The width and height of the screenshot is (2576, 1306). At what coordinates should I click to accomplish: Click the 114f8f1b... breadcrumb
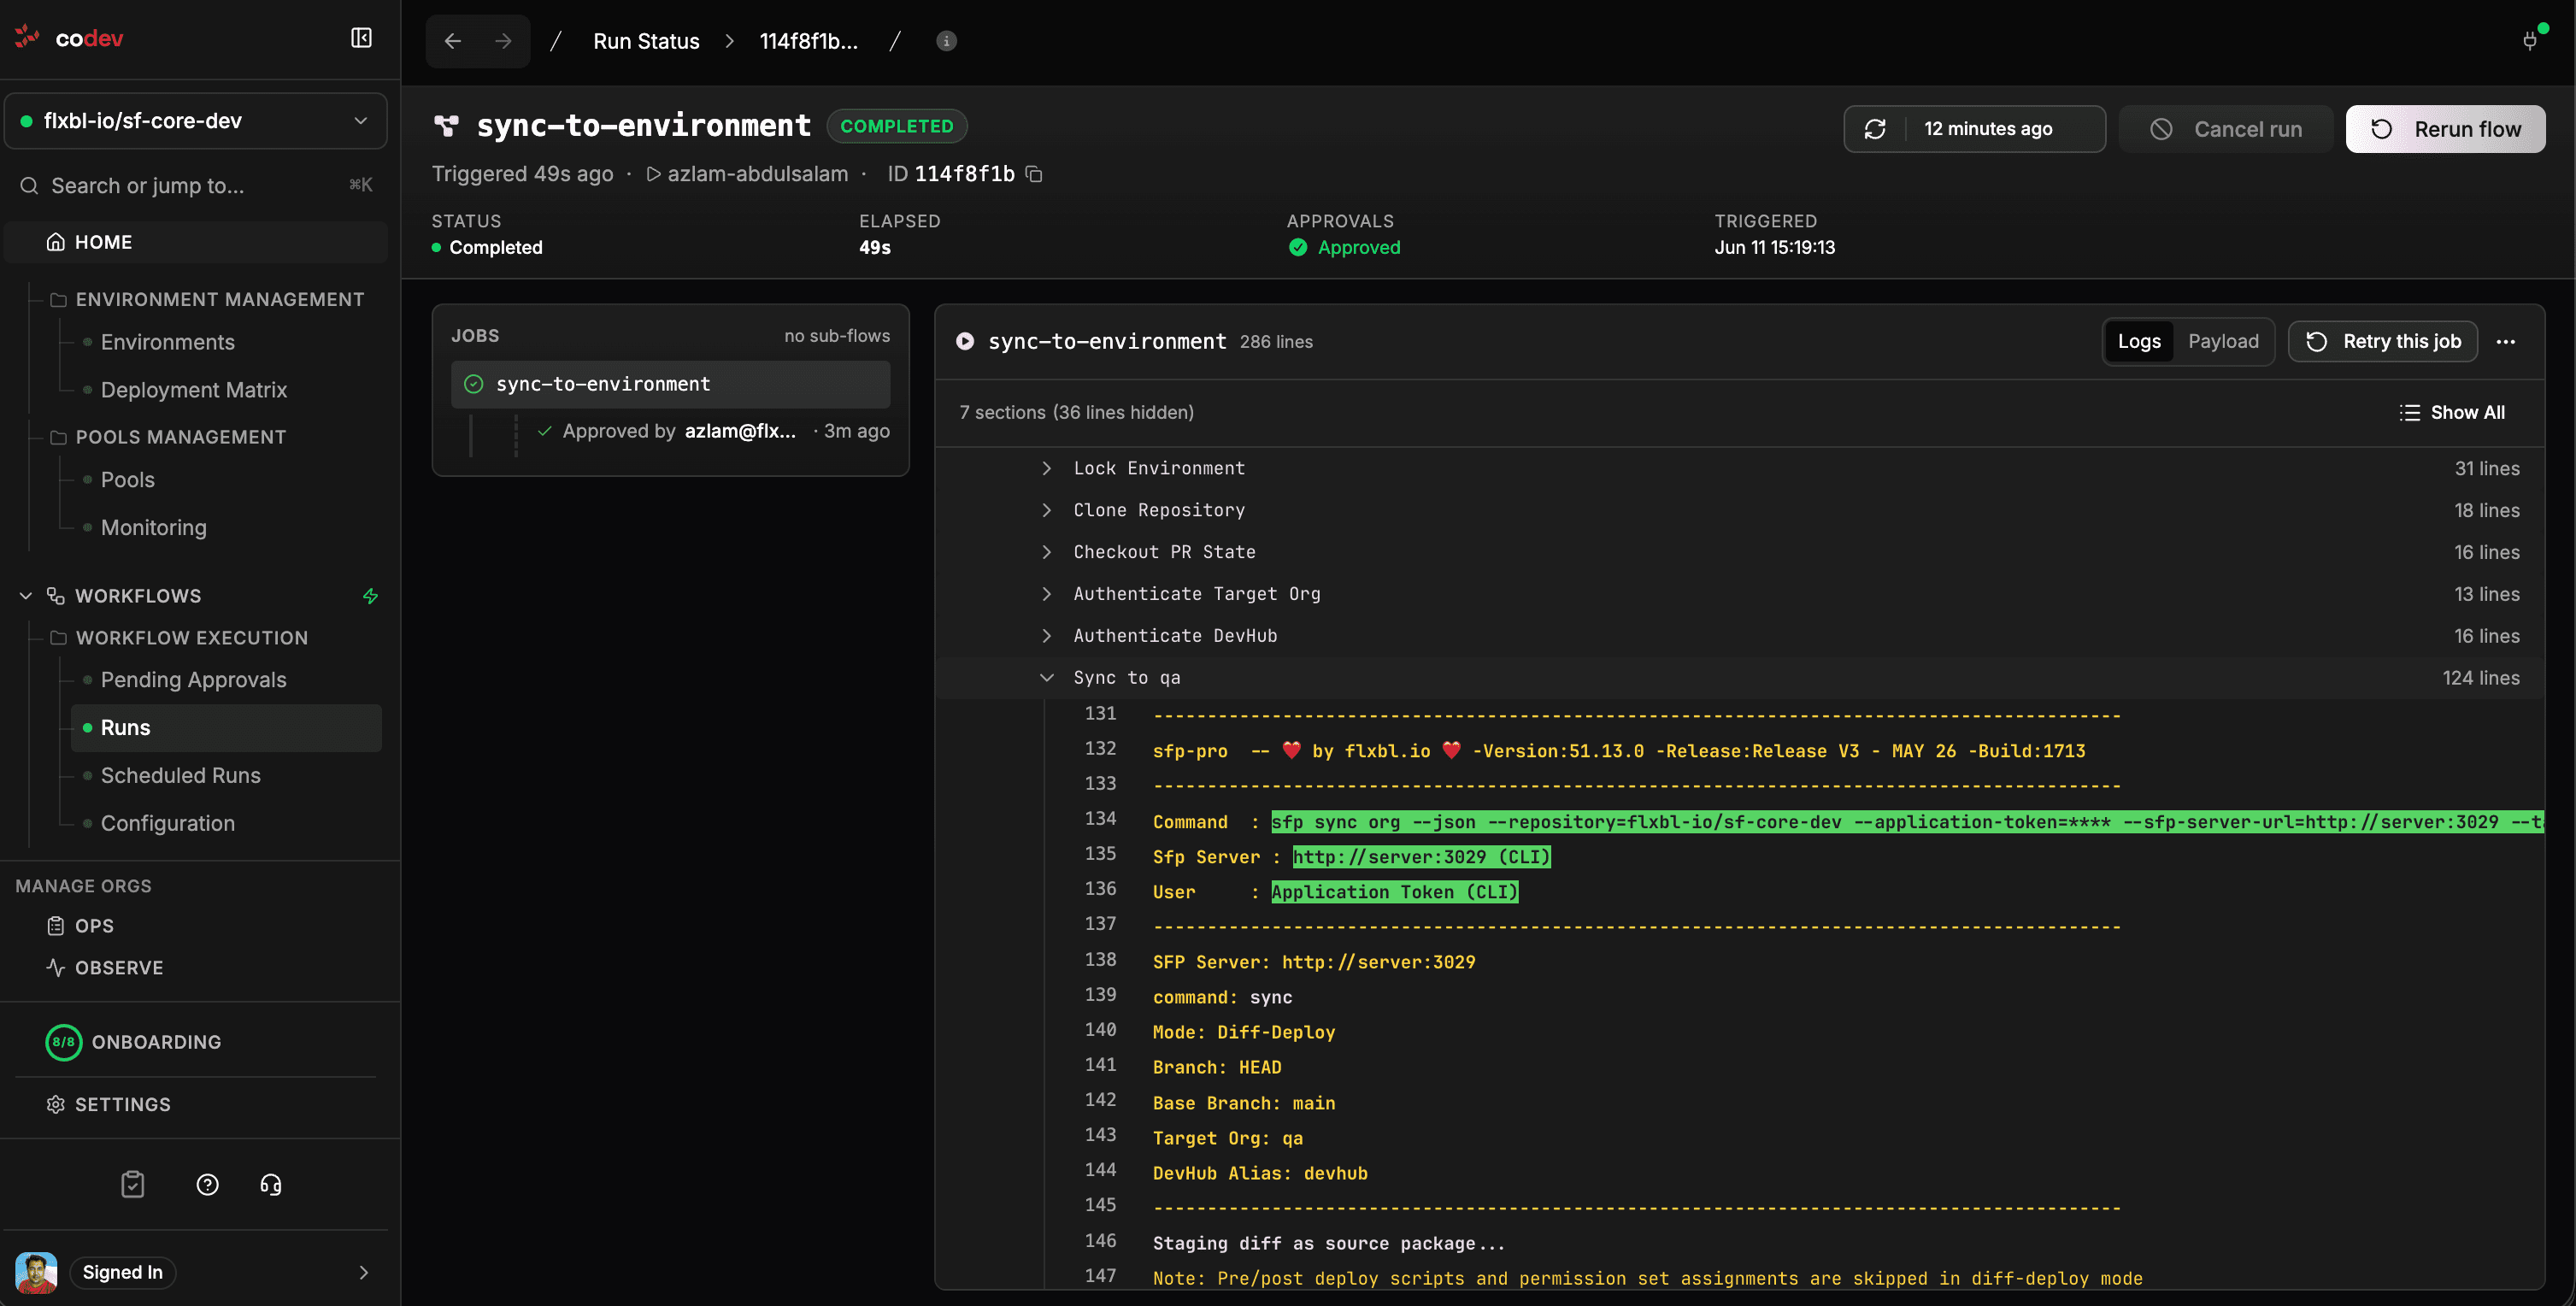click(x=808, y=41)
